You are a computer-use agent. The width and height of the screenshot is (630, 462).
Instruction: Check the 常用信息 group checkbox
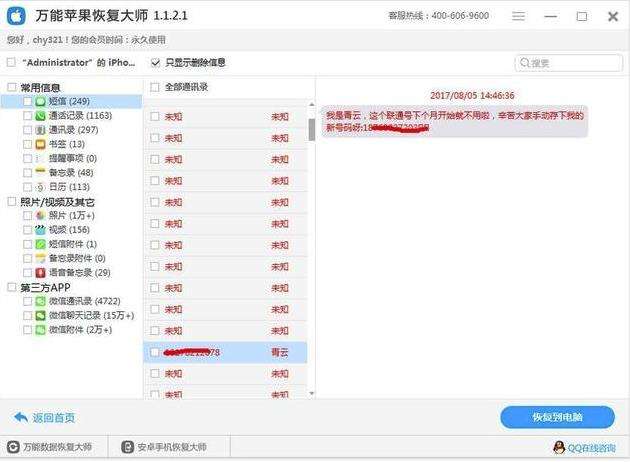coord(12,87)
